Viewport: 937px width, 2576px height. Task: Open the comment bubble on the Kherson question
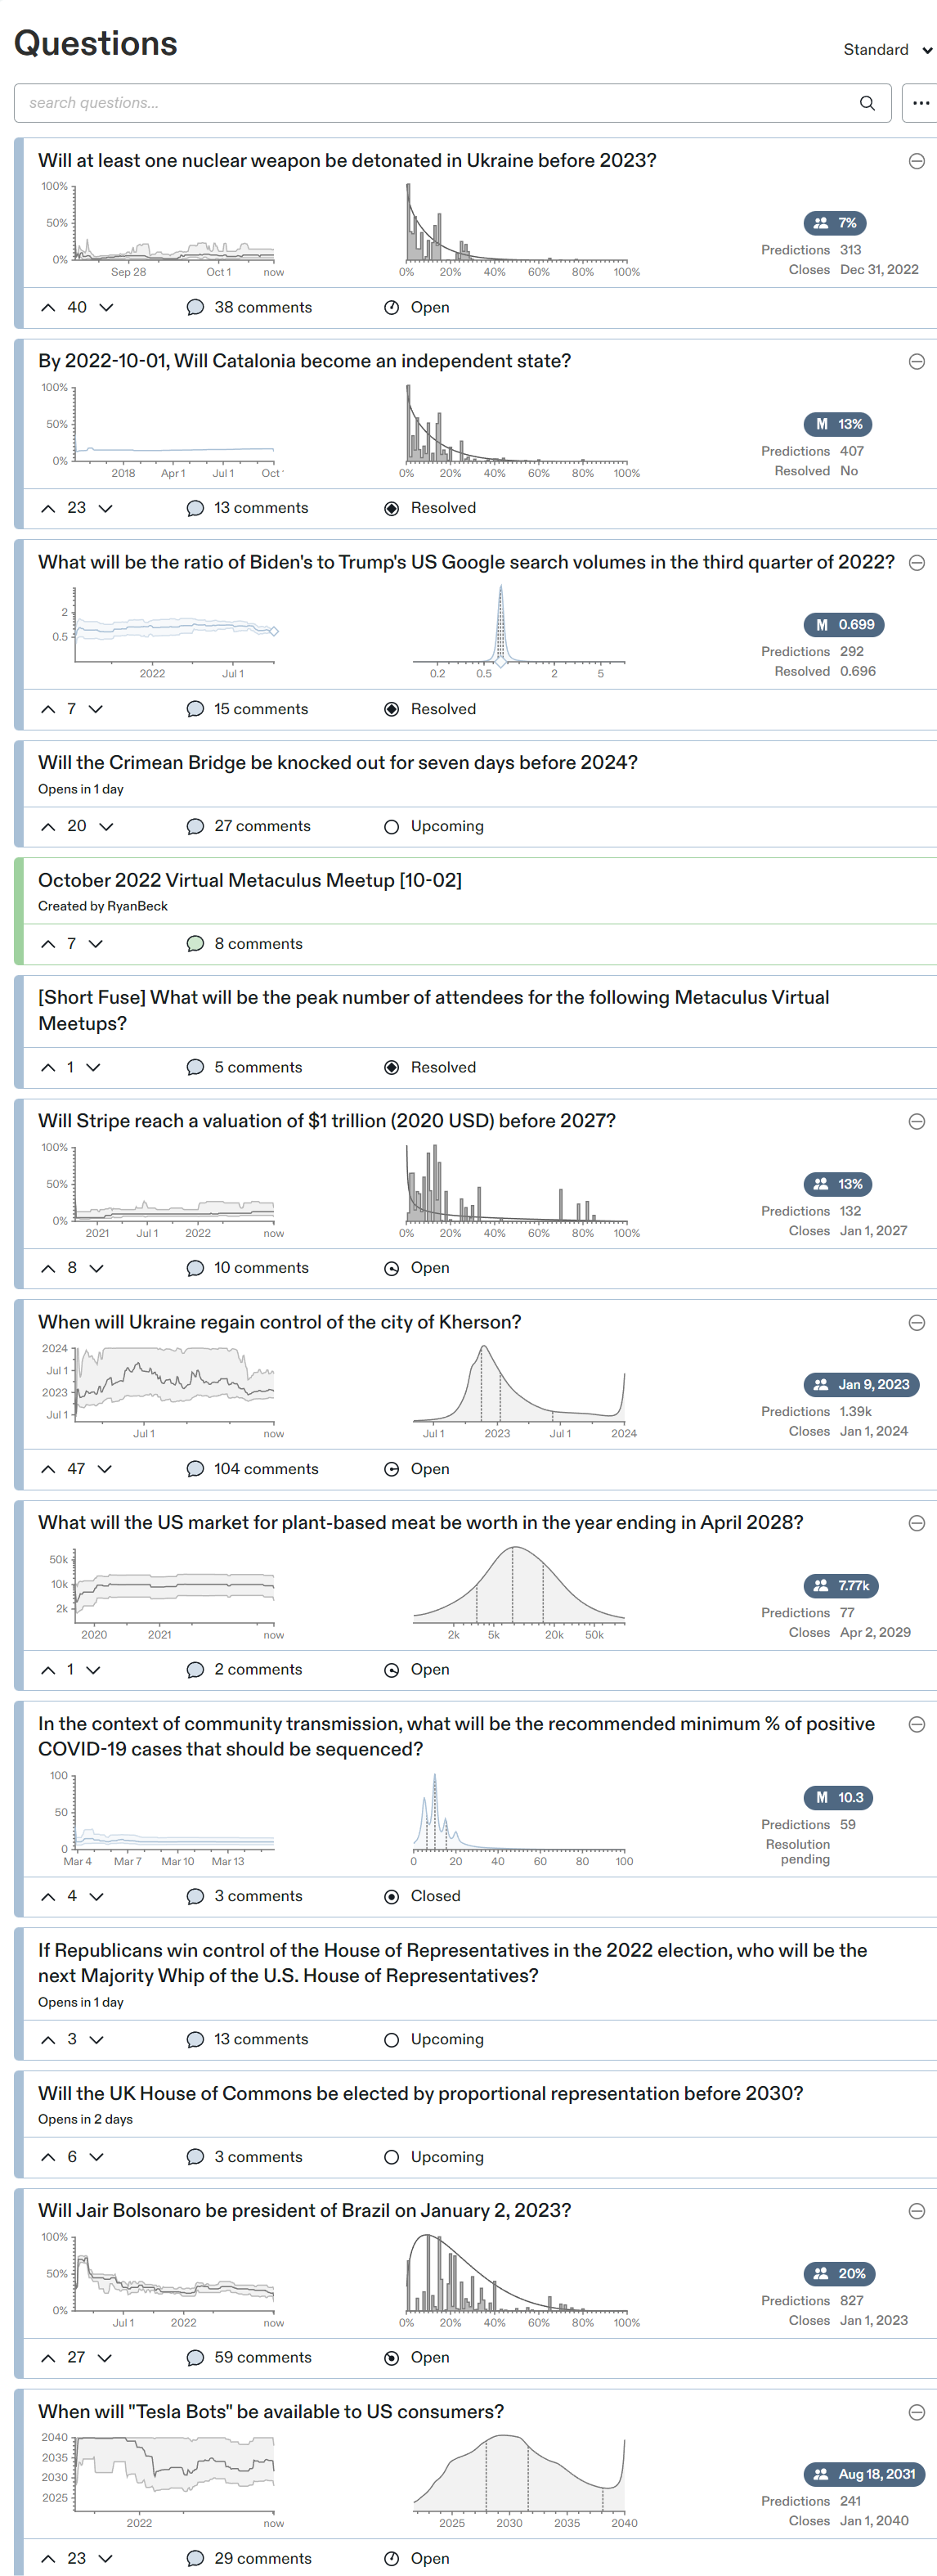click(x=195, y=1469)
